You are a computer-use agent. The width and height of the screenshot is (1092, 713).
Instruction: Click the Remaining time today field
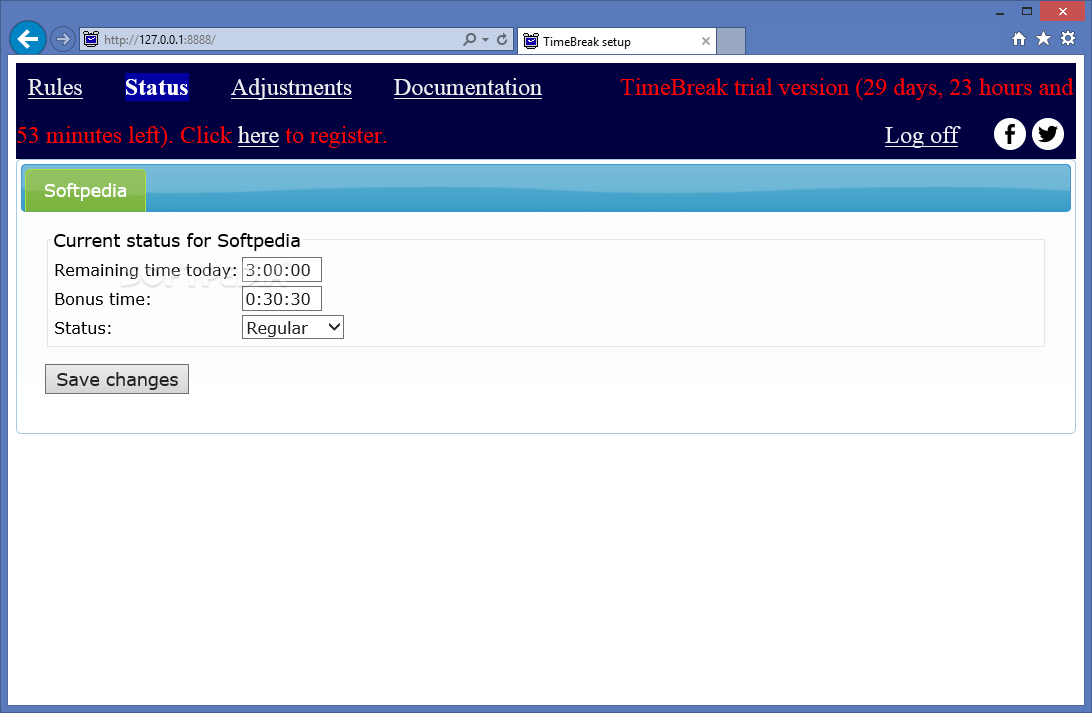(x=281, y=269)
